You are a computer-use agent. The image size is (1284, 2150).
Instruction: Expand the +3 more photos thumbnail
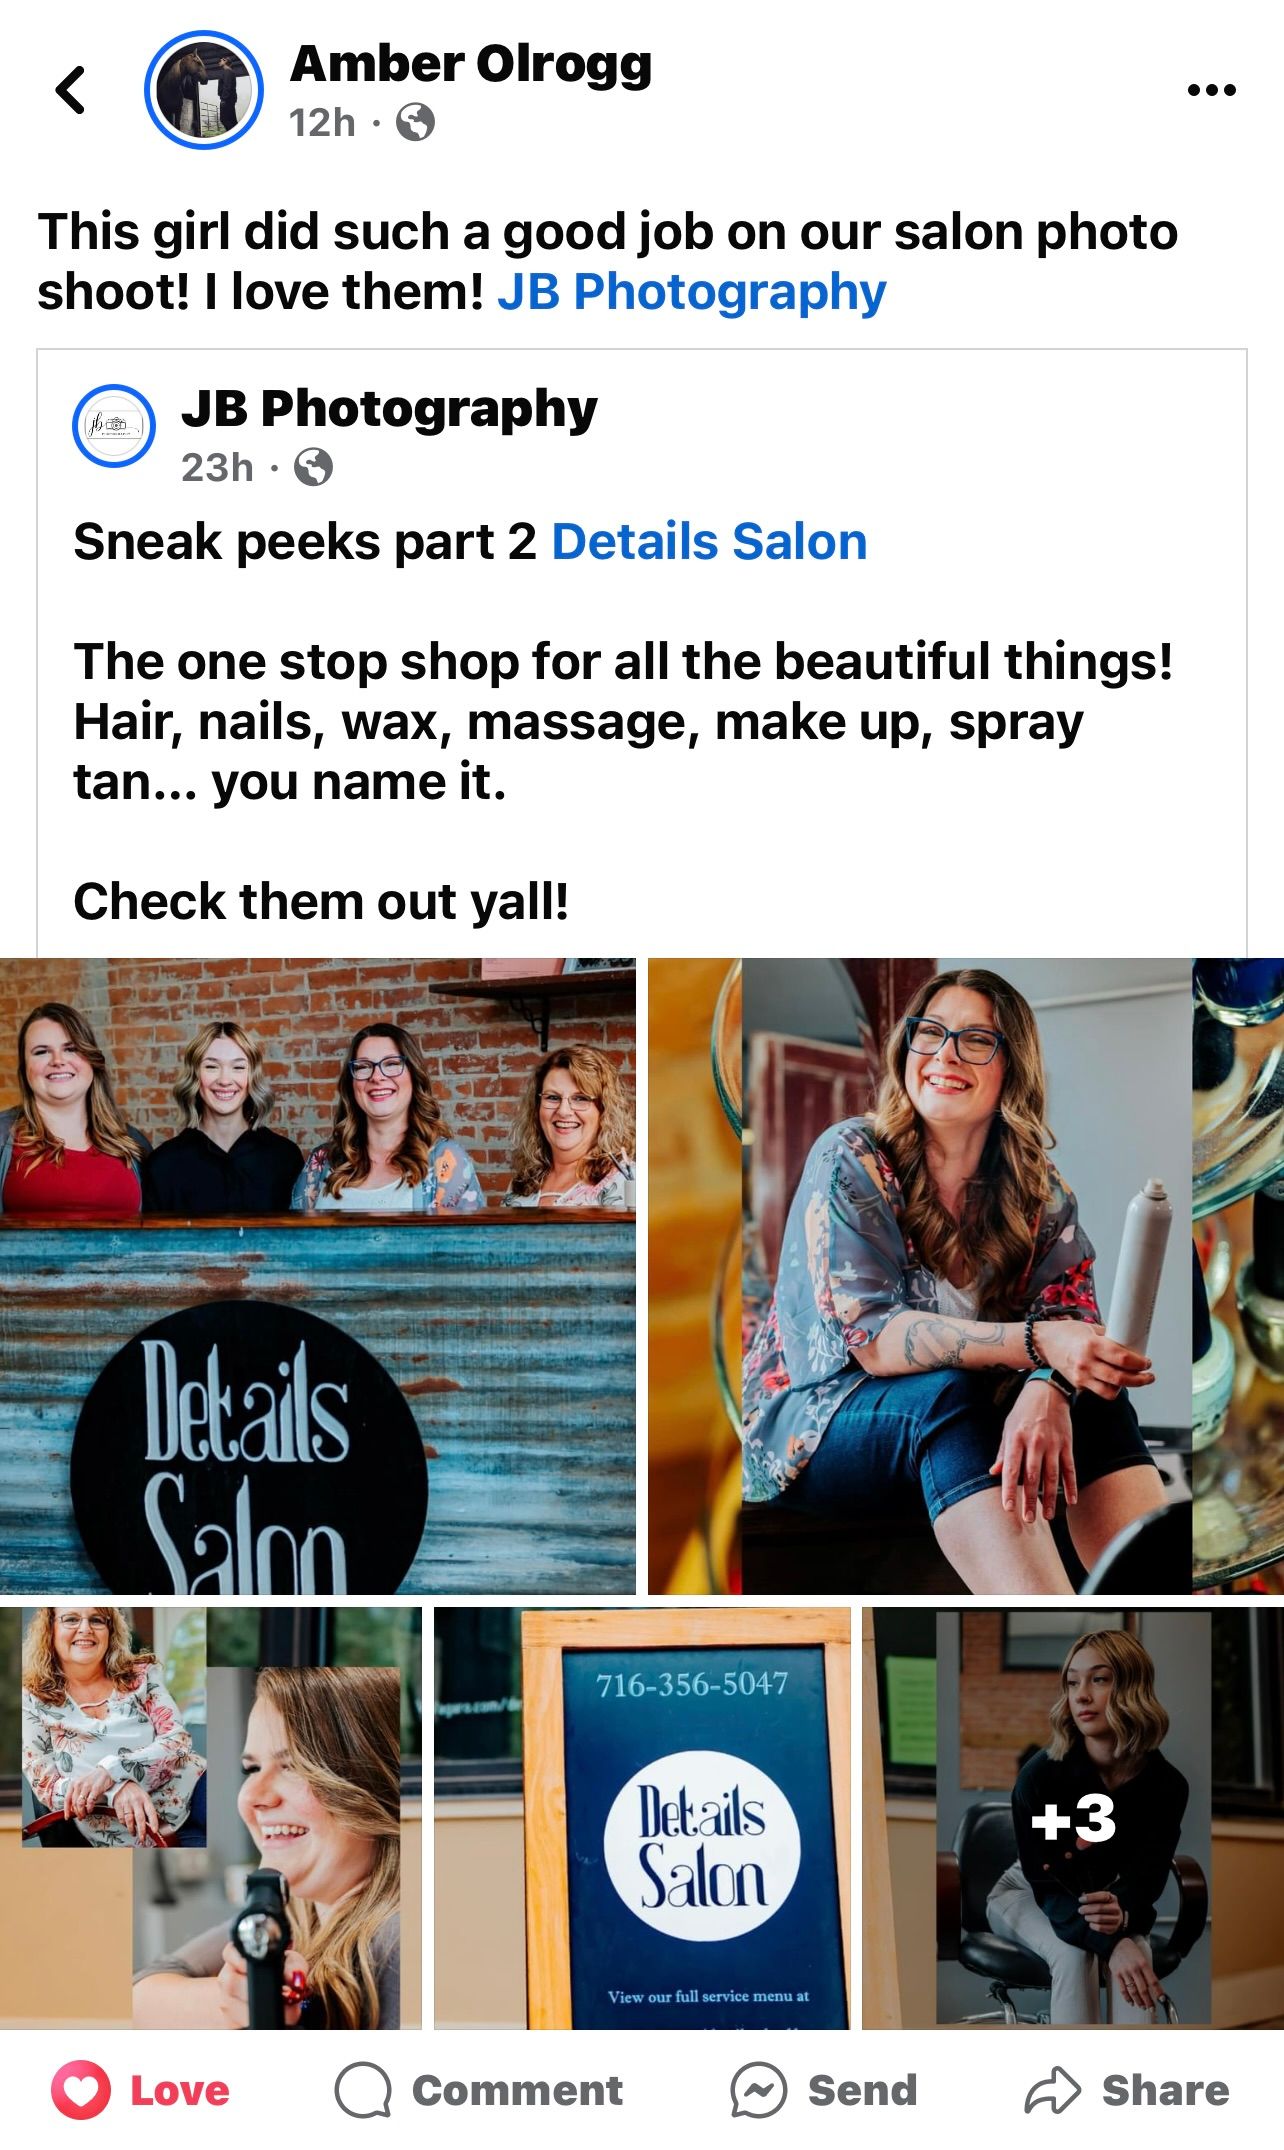coord(1073,1818)
